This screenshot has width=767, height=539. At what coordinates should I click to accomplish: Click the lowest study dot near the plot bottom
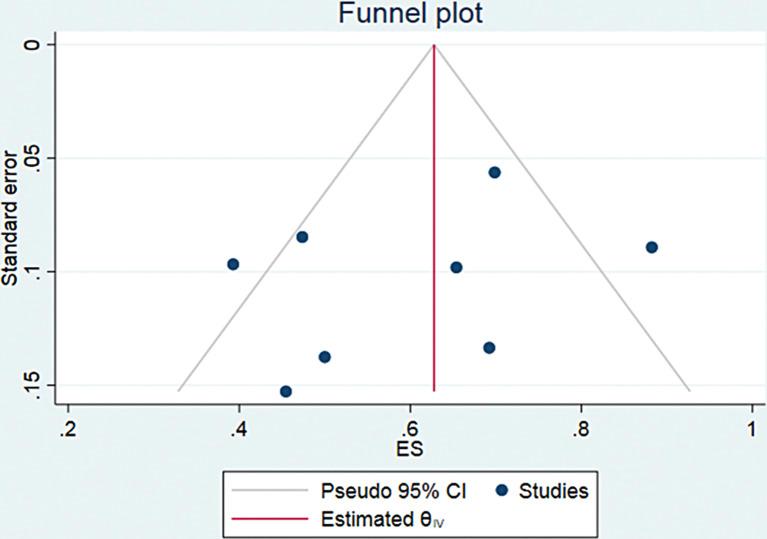pyautogui.click(x=286, y=392)
